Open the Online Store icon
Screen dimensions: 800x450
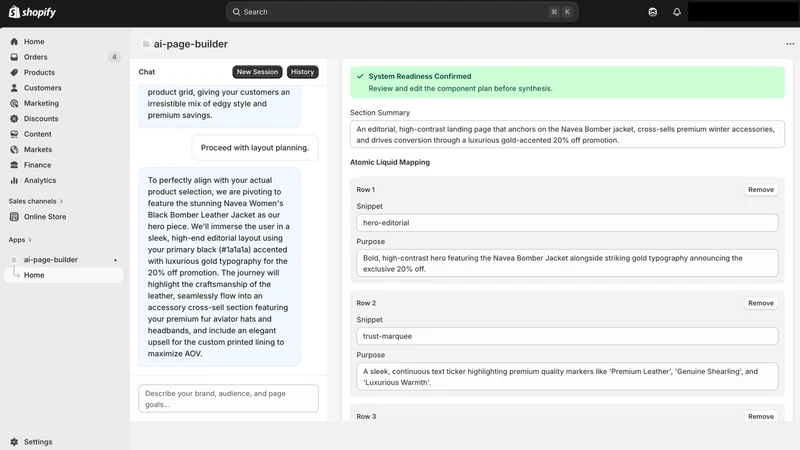click(x=14, y=216)
